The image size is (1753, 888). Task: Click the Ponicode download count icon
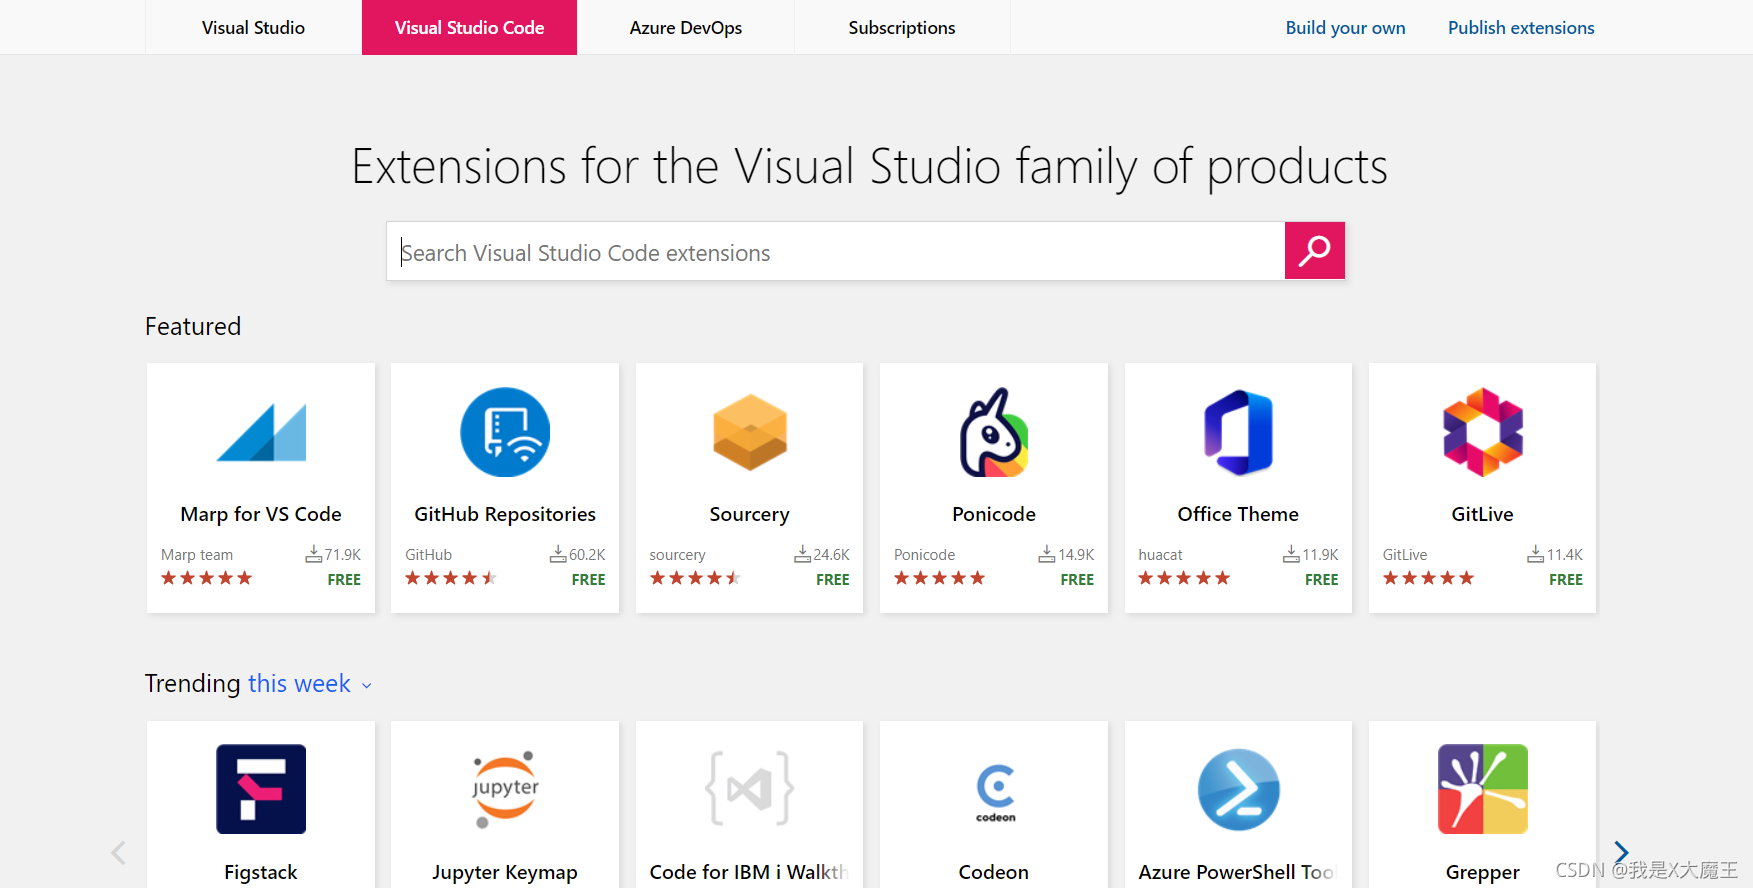pos(1047,554)
